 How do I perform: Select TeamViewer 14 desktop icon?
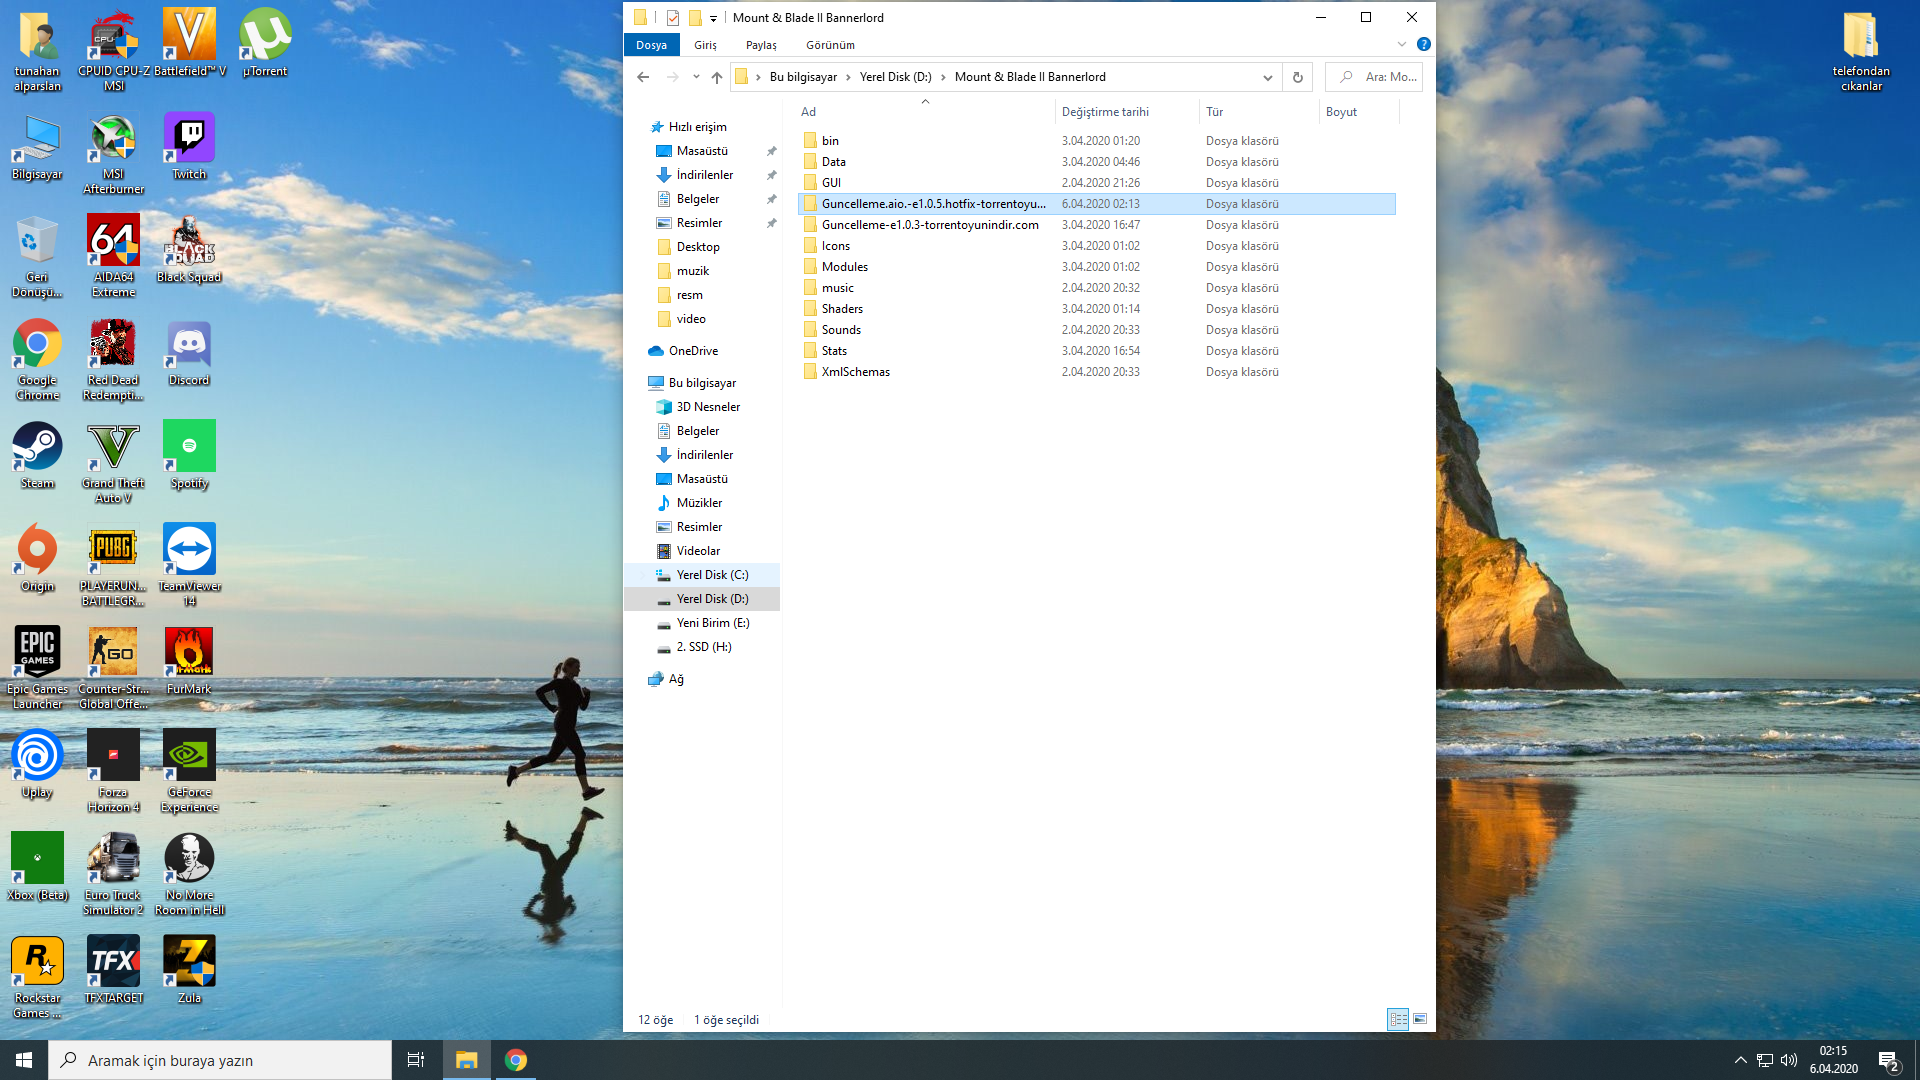click(x=189, y=564)
